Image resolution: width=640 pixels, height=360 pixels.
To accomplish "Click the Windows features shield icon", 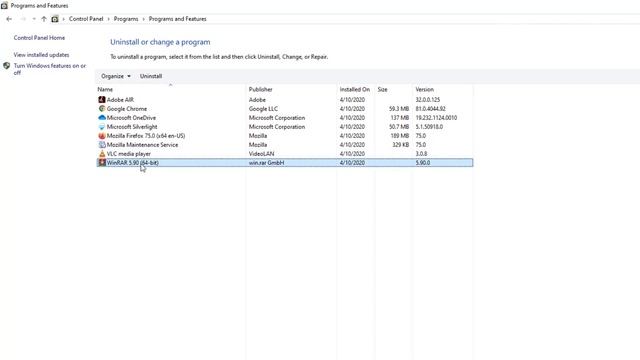I will click(7, 66).
